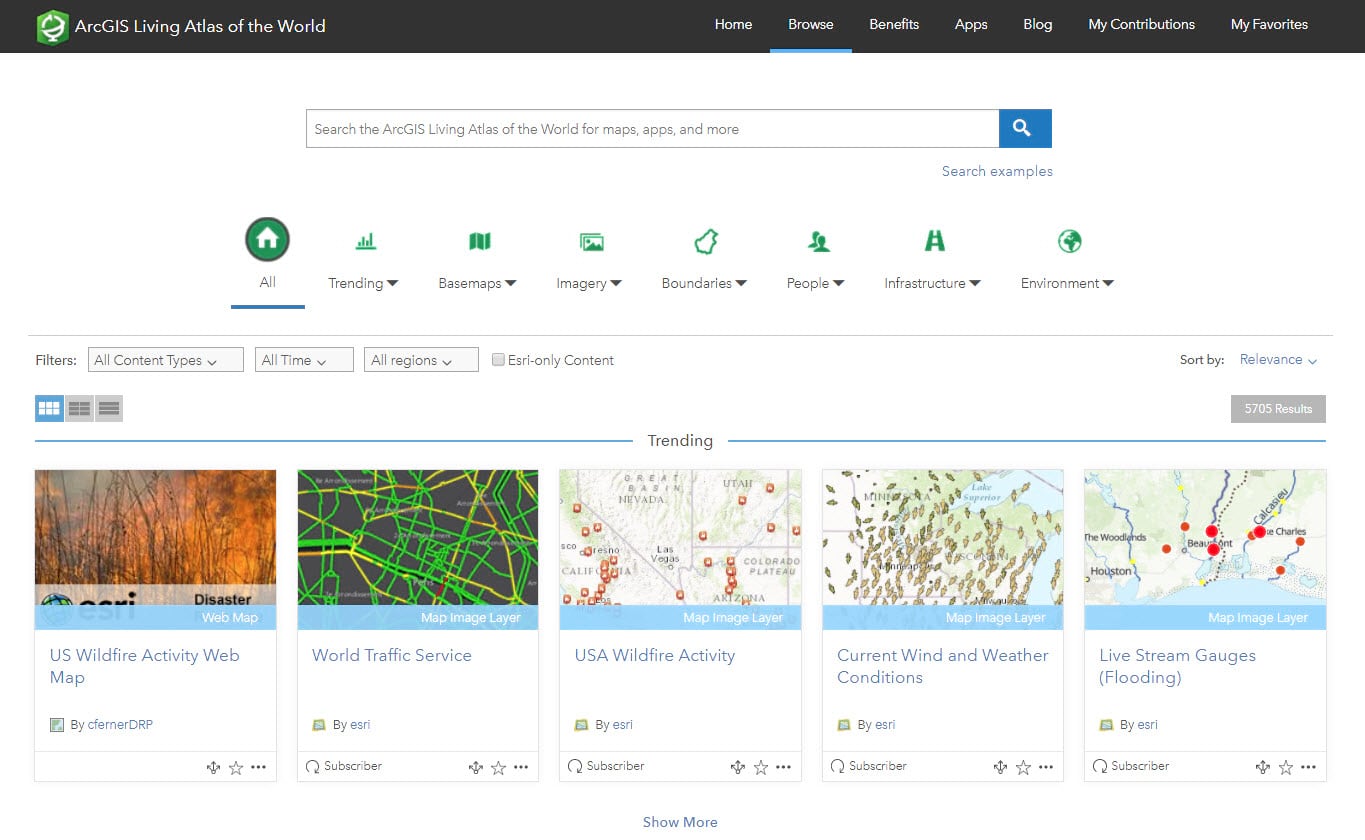Open the Imagery category

(x=591, y=241)
